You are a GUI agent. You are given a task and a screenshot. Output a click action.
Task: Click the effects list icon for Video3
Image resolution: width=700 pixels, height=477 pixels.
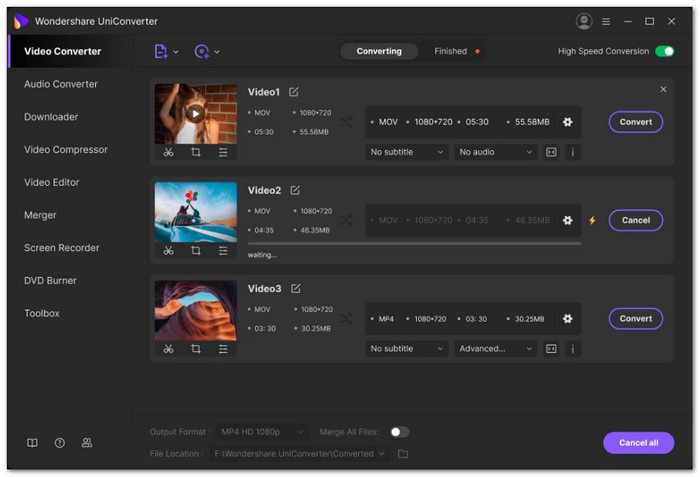click(x=223, y=349)
